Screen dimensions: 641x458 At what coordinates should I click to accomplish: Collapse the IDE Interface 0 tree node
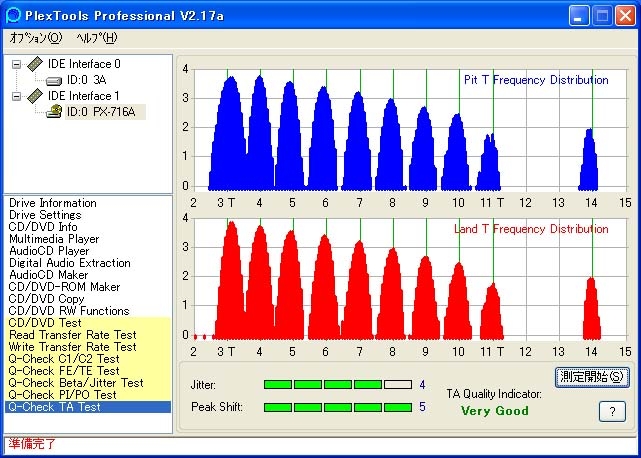point(16,64)
